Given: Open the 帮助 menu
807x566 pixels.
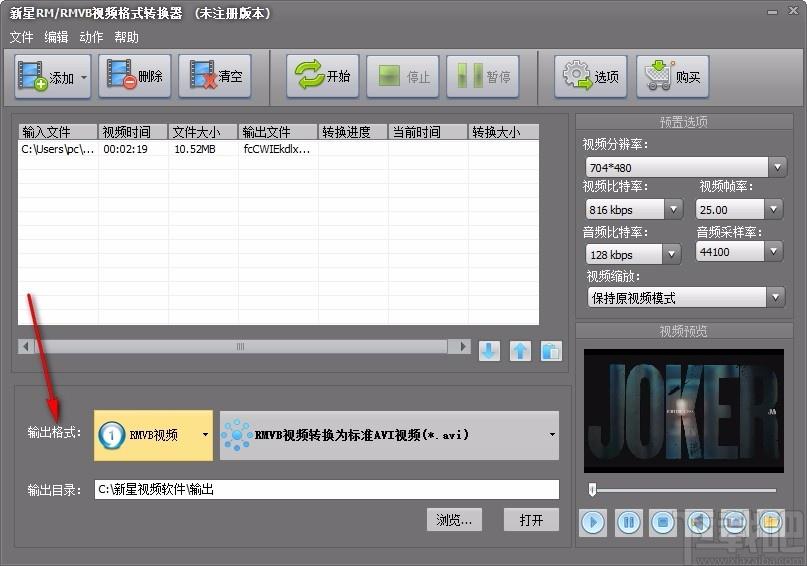Looking at the screenshot, I should (126, 37).
